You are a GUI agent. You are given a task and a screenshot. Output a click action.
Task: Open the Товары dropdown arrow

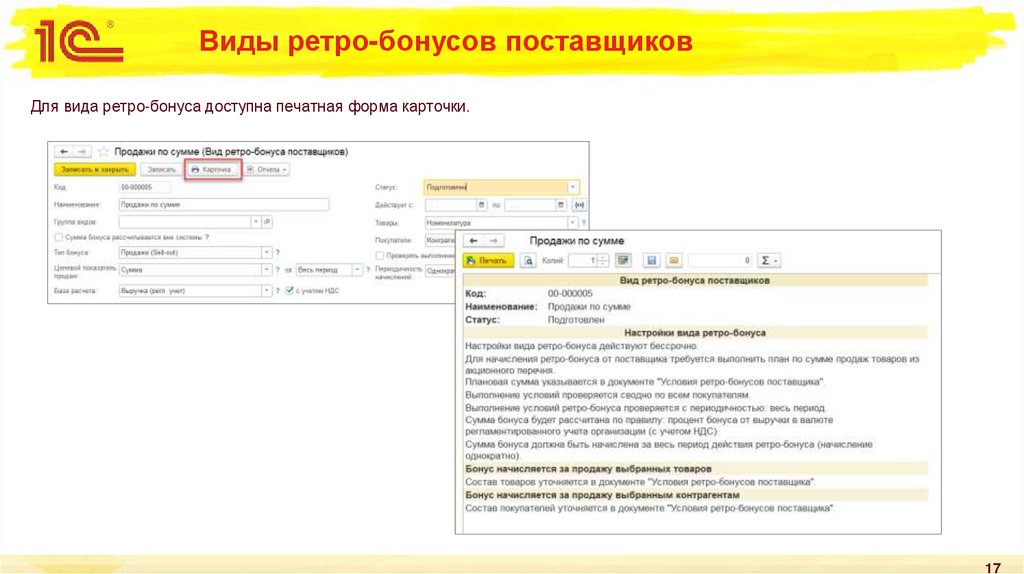coord(573,223)
